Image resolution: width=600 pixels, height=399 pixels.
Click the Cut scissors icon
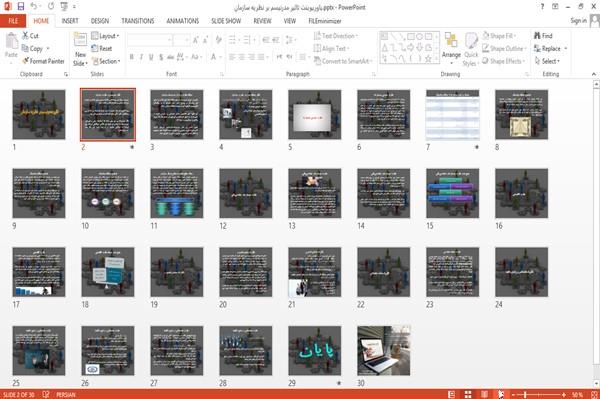(25, 36)
